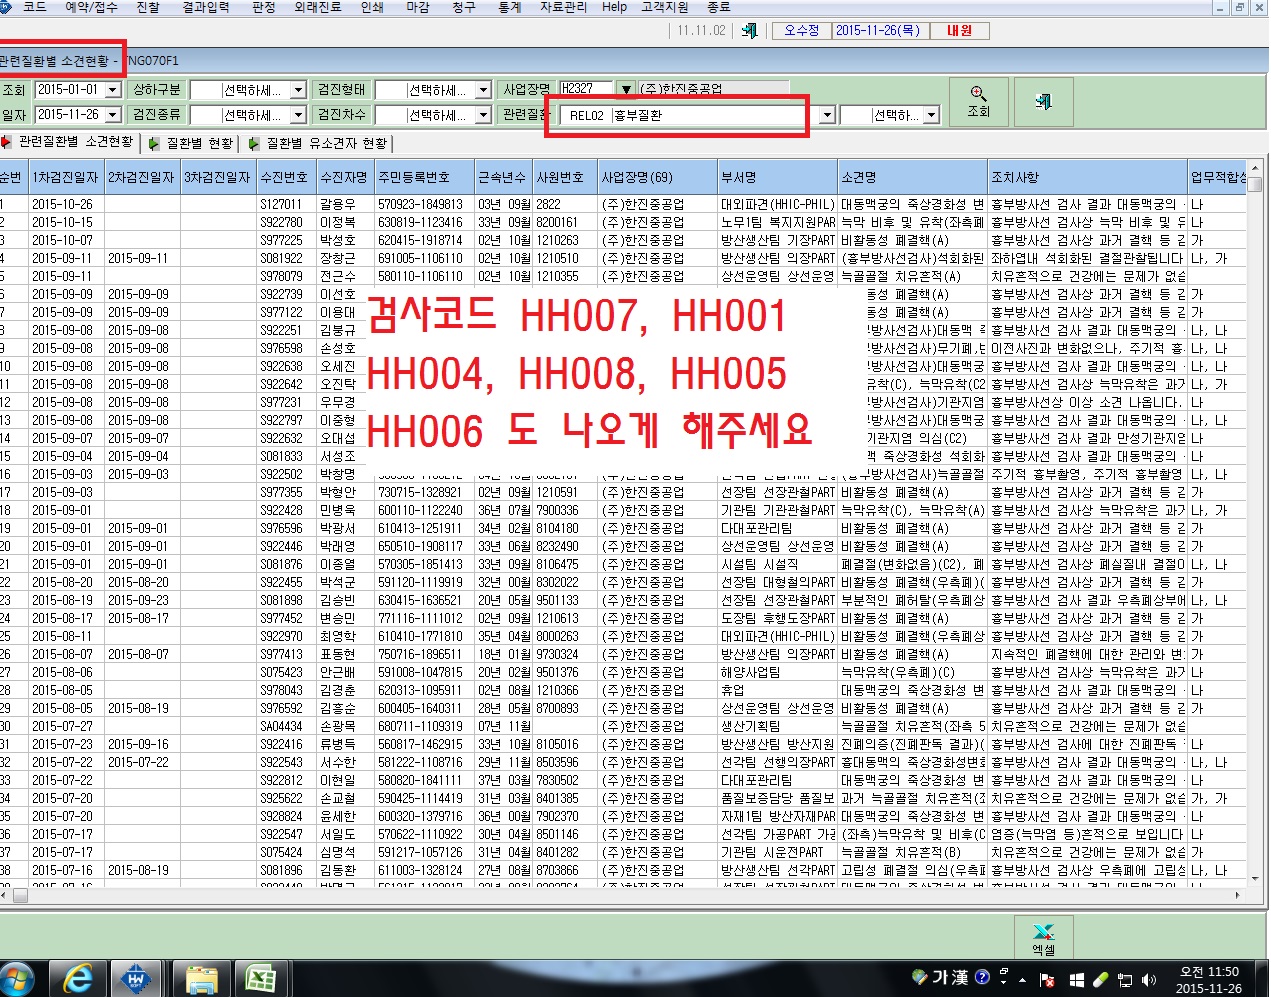Expand the 상하구분 dropdown
The image size is (1271, 997).
[x=298, y=90]
